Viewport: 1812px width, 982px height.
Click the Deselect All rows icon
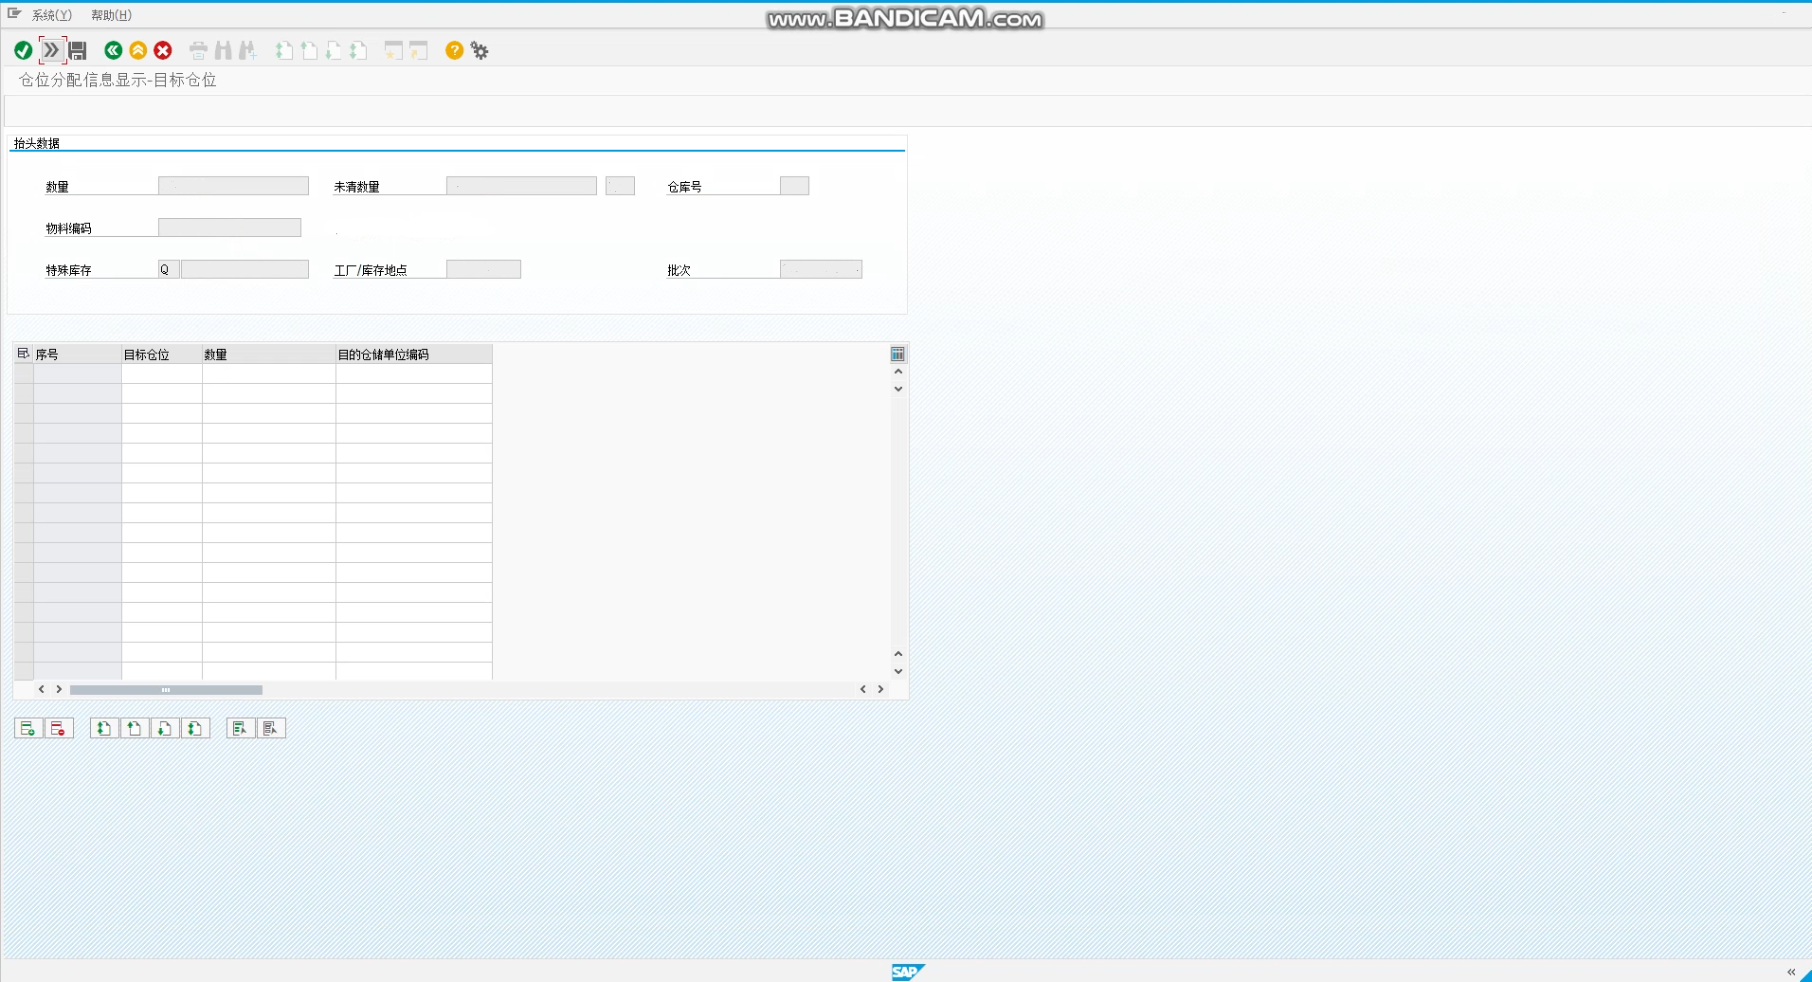pos(270,729)
